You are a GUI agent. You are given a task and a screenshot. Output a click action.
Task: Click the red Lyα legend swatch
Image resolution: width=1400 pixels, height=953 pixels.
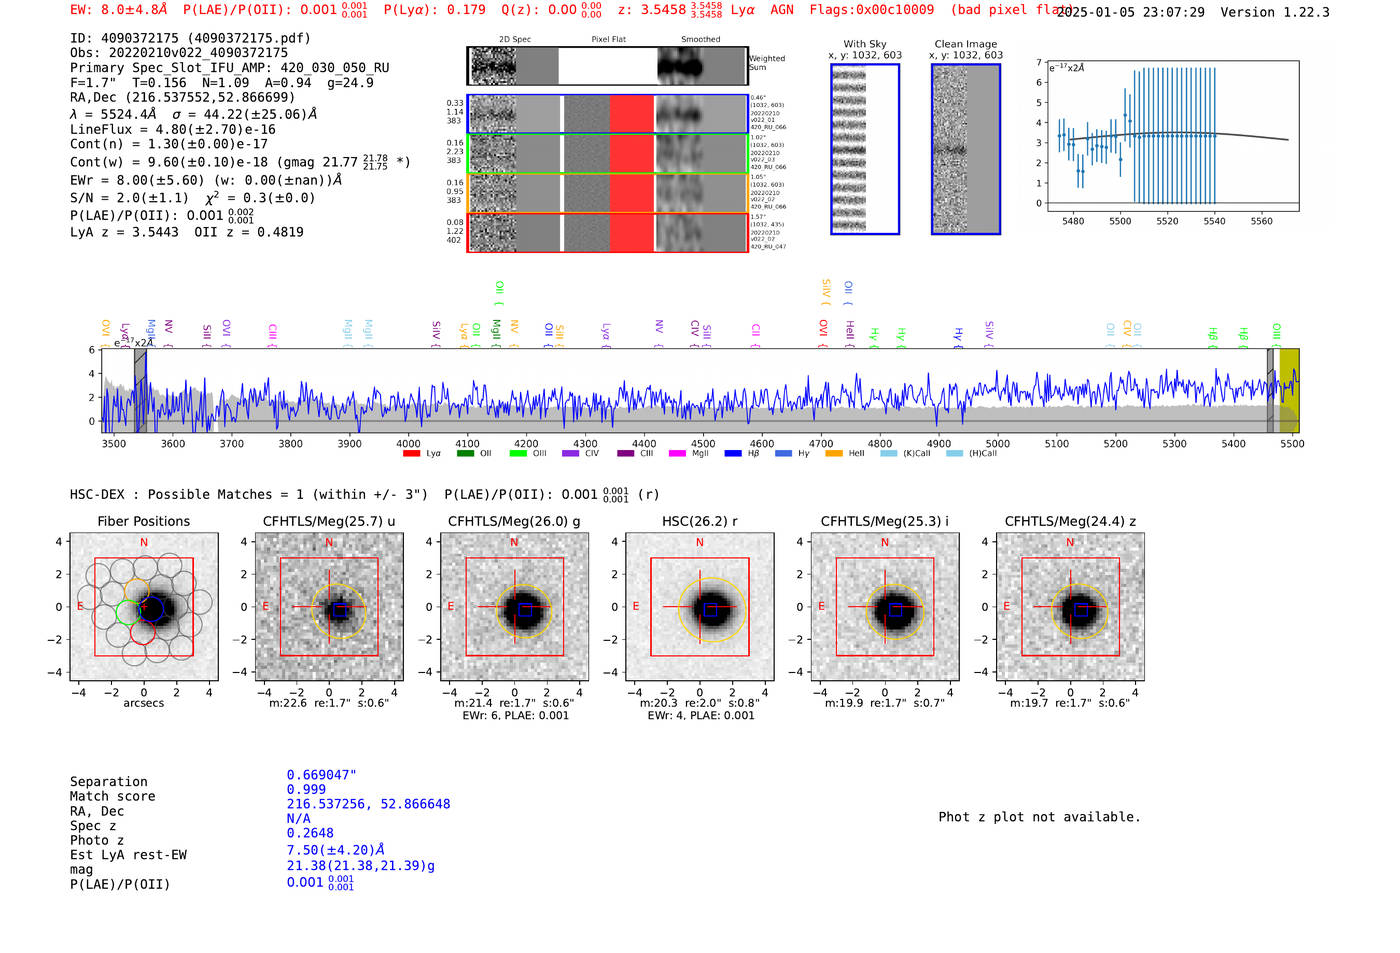411,454
